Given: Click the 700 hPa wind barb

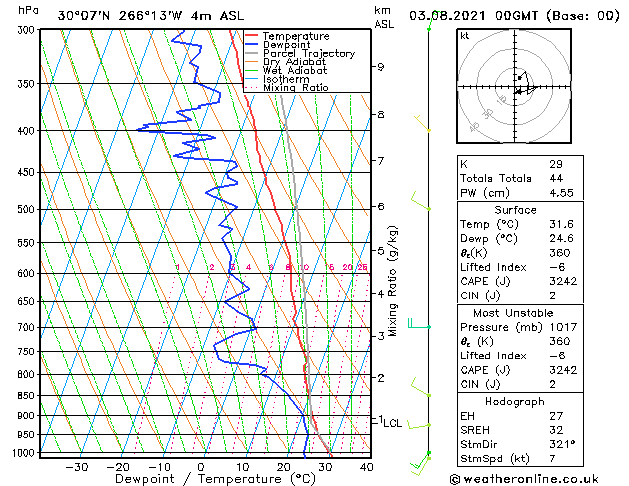Looking at the screenshot, I should (419, 323).
